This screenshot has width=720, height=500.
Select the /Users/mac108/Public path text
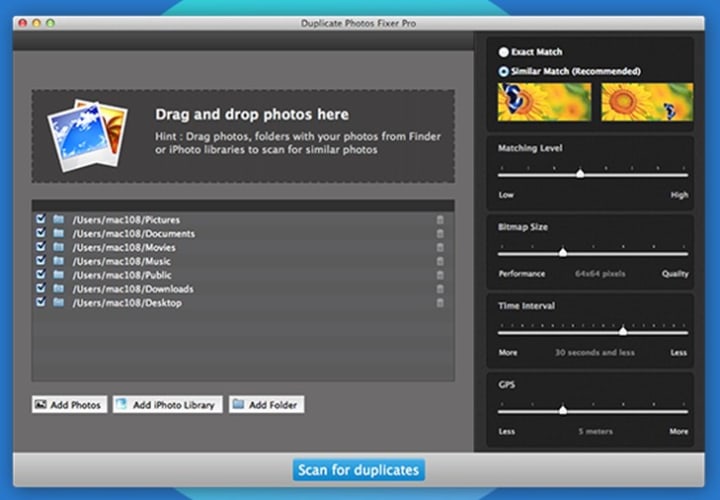(x=122, y=275)
